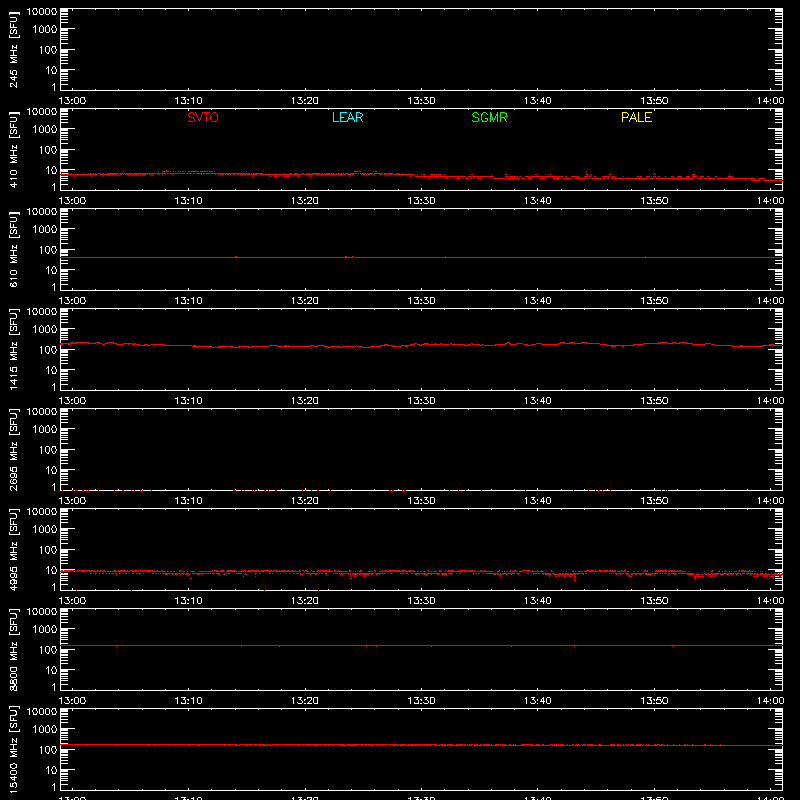The height and width of the screenshot is (800, 800).
Task: Select the 610 MHz [SFU] axis label
Action: point(14,249)
